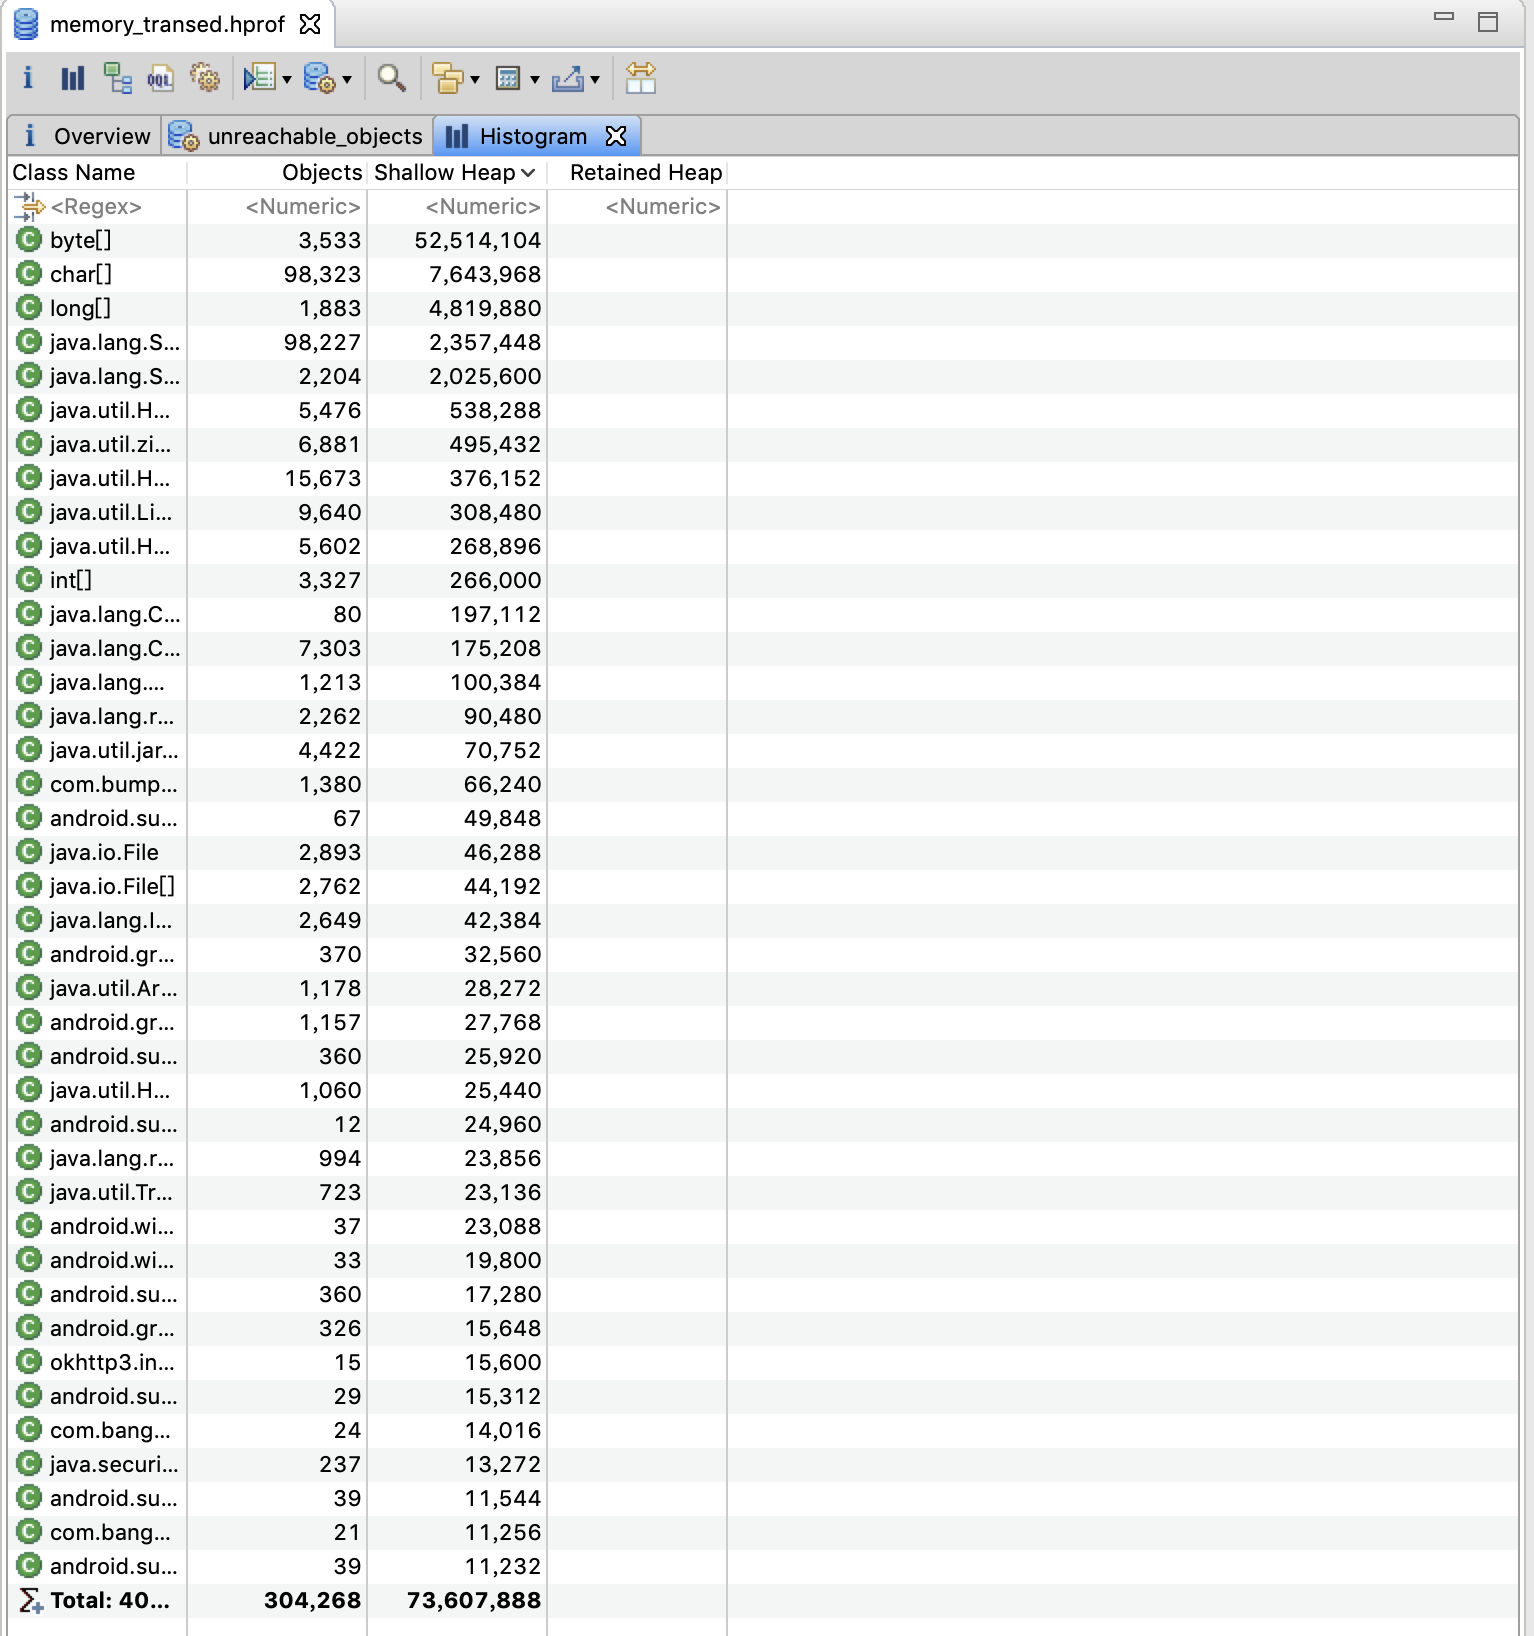Switch to the unreachable_objects tab

tap(297, 136)
